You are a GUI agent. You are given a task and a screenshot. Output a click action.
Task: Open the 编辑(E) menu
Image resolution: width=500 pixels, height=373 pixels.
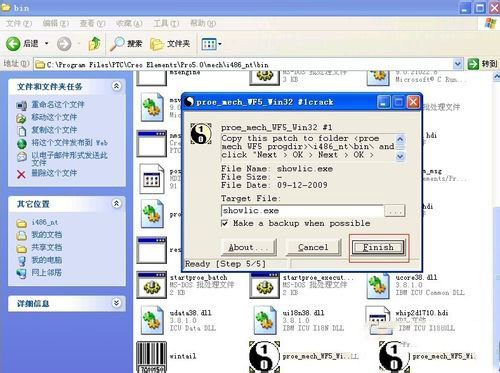(55, 23)
